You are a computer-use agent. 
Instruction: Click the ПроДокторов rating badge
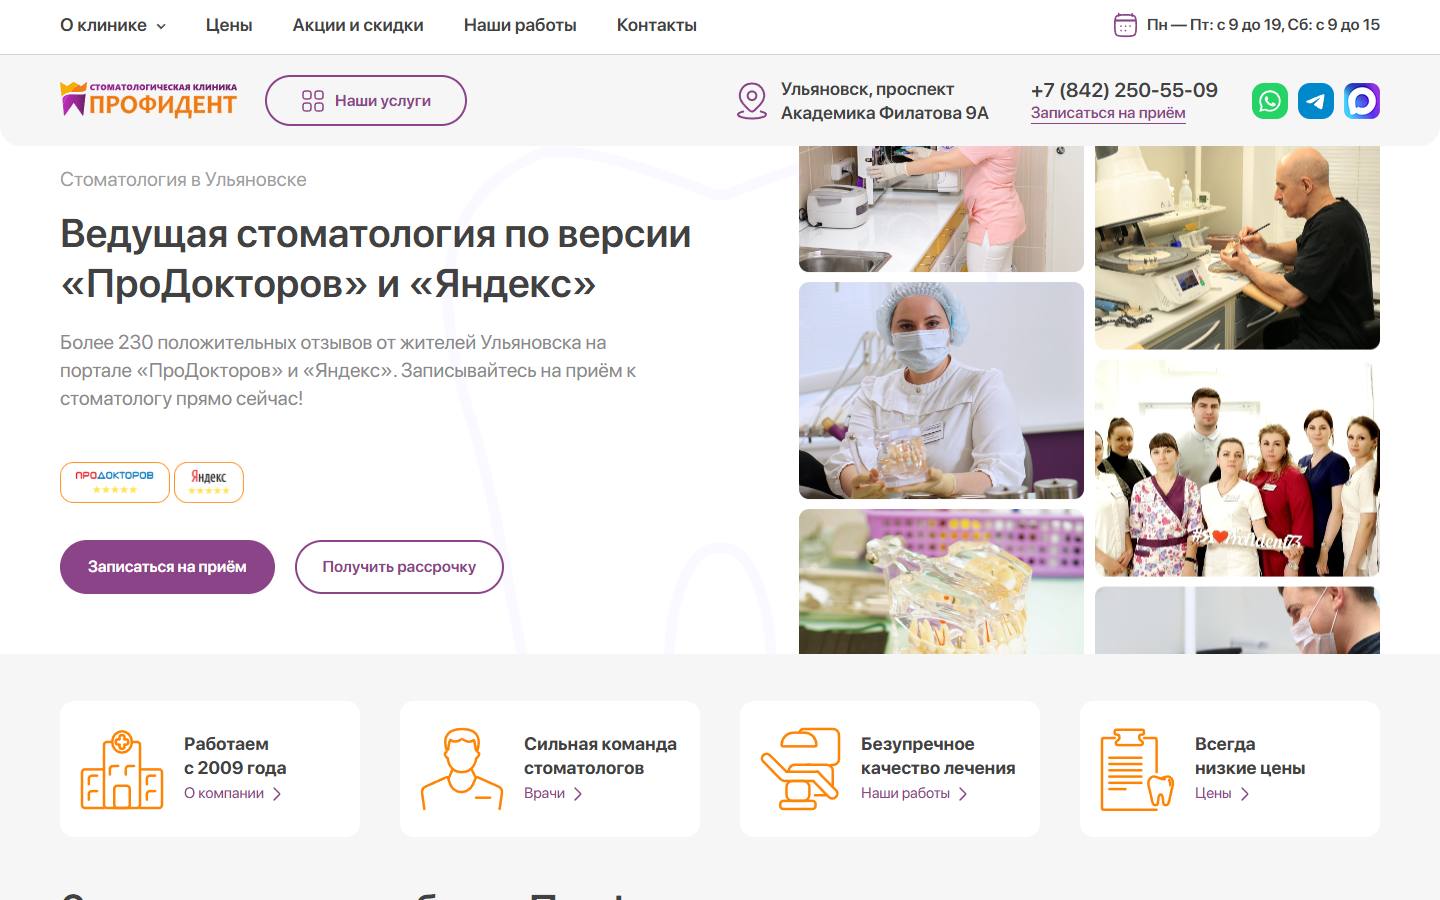click(115, 482)
